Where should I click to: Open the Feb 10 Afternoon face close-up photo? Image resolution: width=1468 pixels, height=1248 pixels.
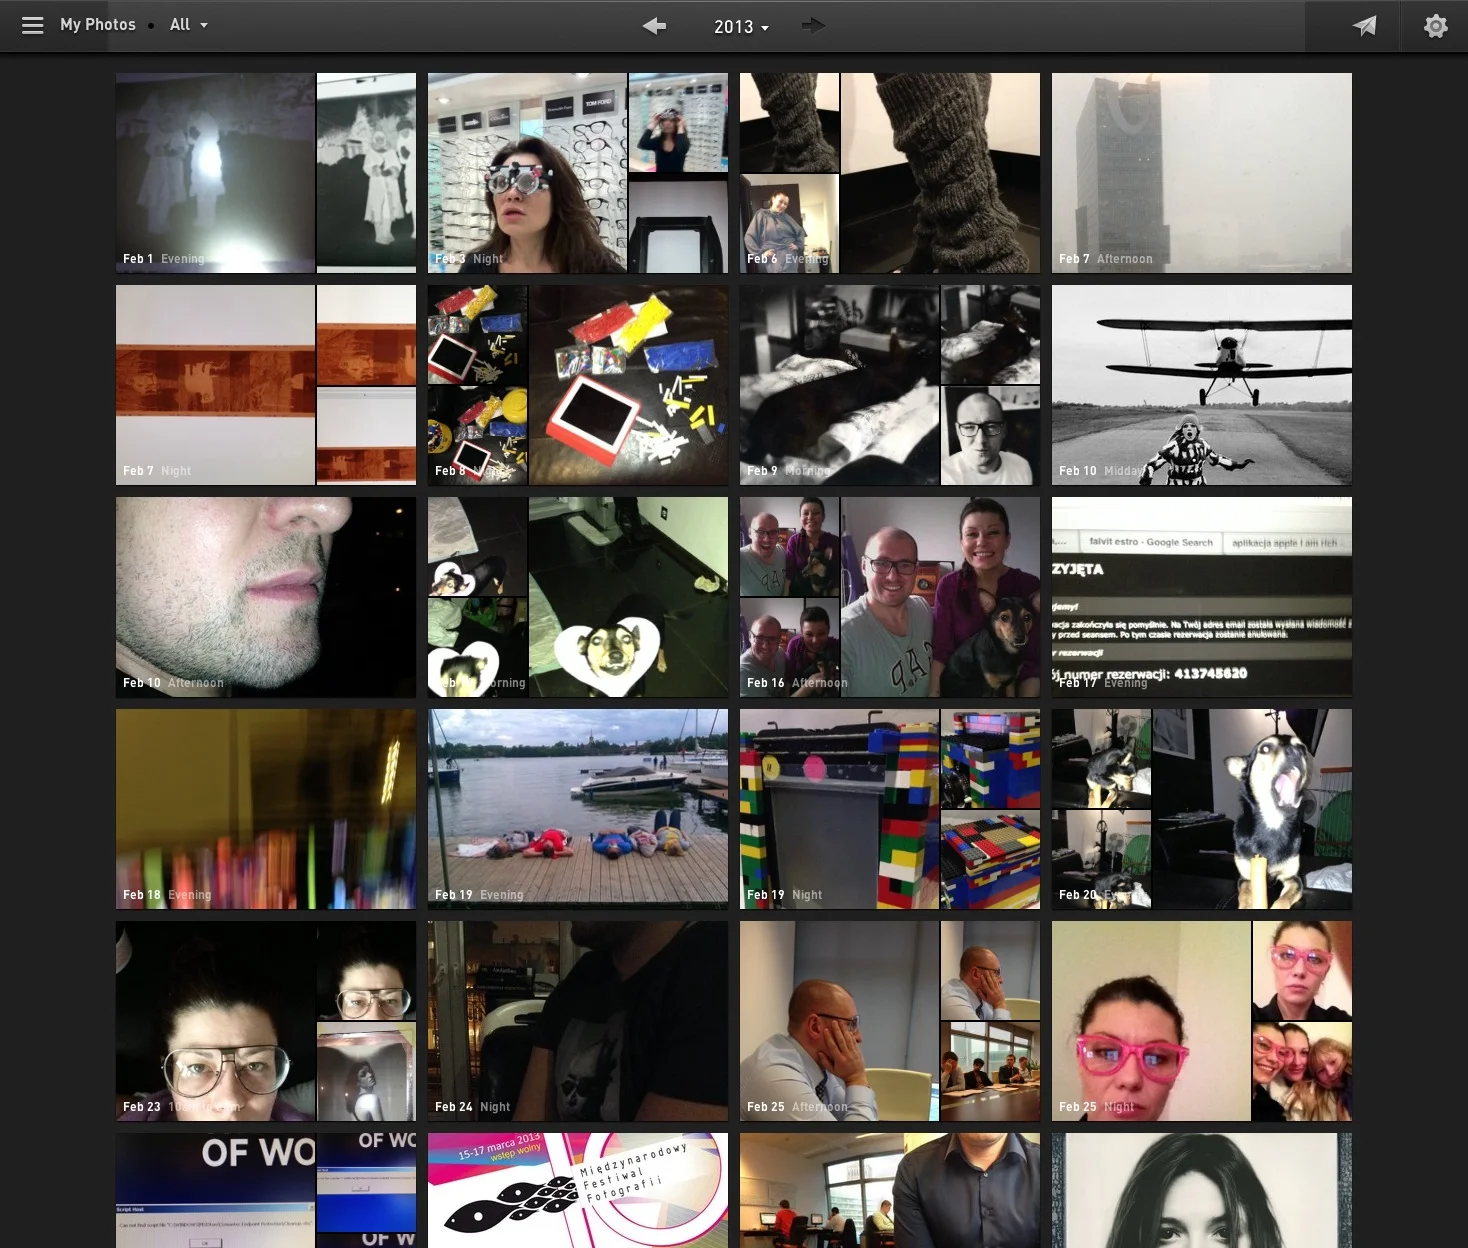266,597
